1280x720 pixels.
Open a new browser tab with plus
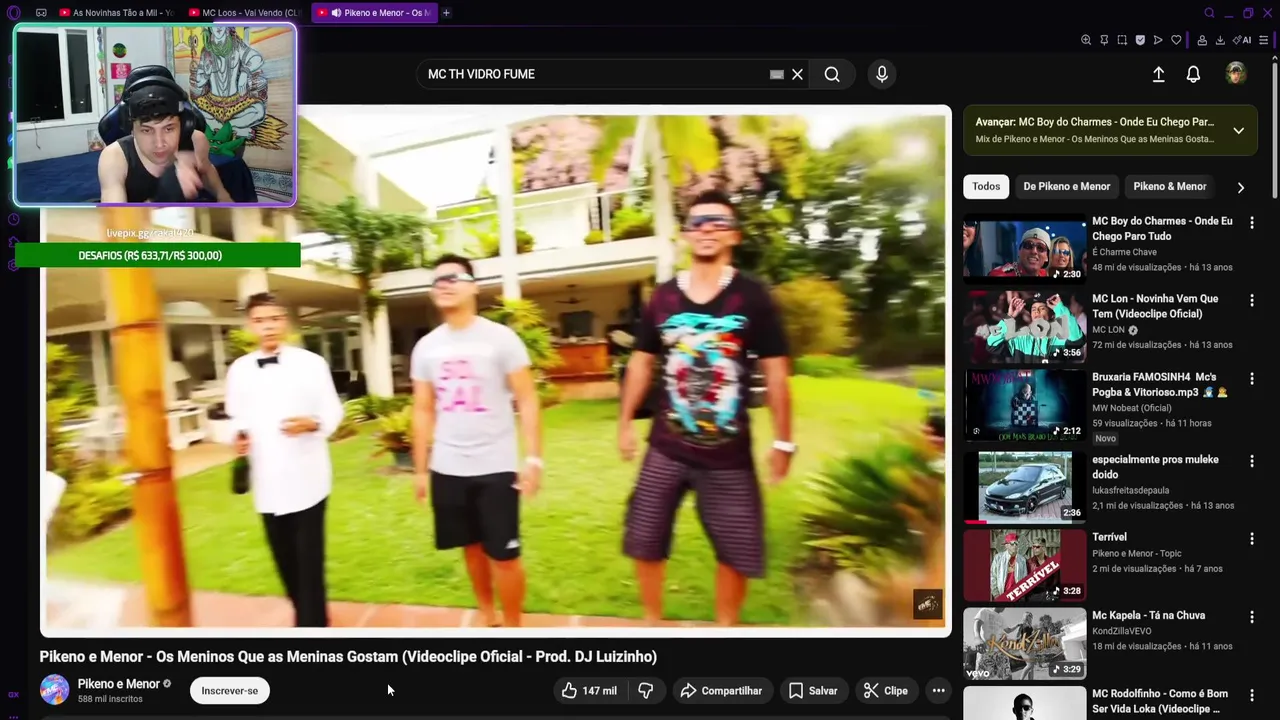pyautogui.click(x=446, y=13)
